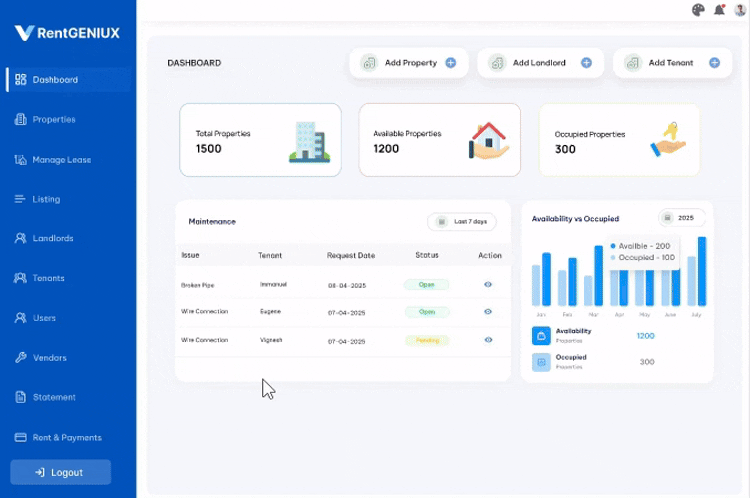The height and width of the screenshot is (498, 750).
Task: Click the plus icon for Add Tenant
Action: click(x=714, y=63)
